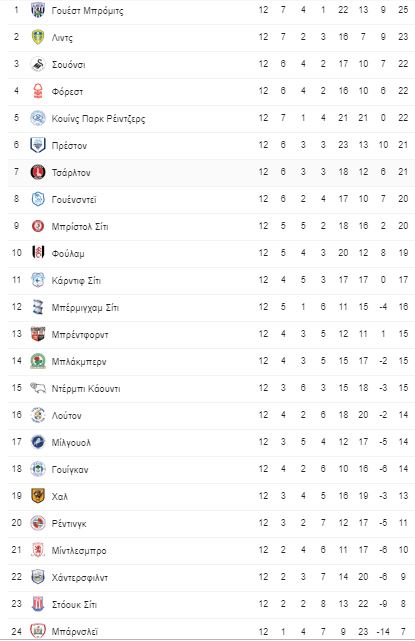Click the Μπρίστολ Σίτι team name
415x641 pixels.
click(80, 226)
